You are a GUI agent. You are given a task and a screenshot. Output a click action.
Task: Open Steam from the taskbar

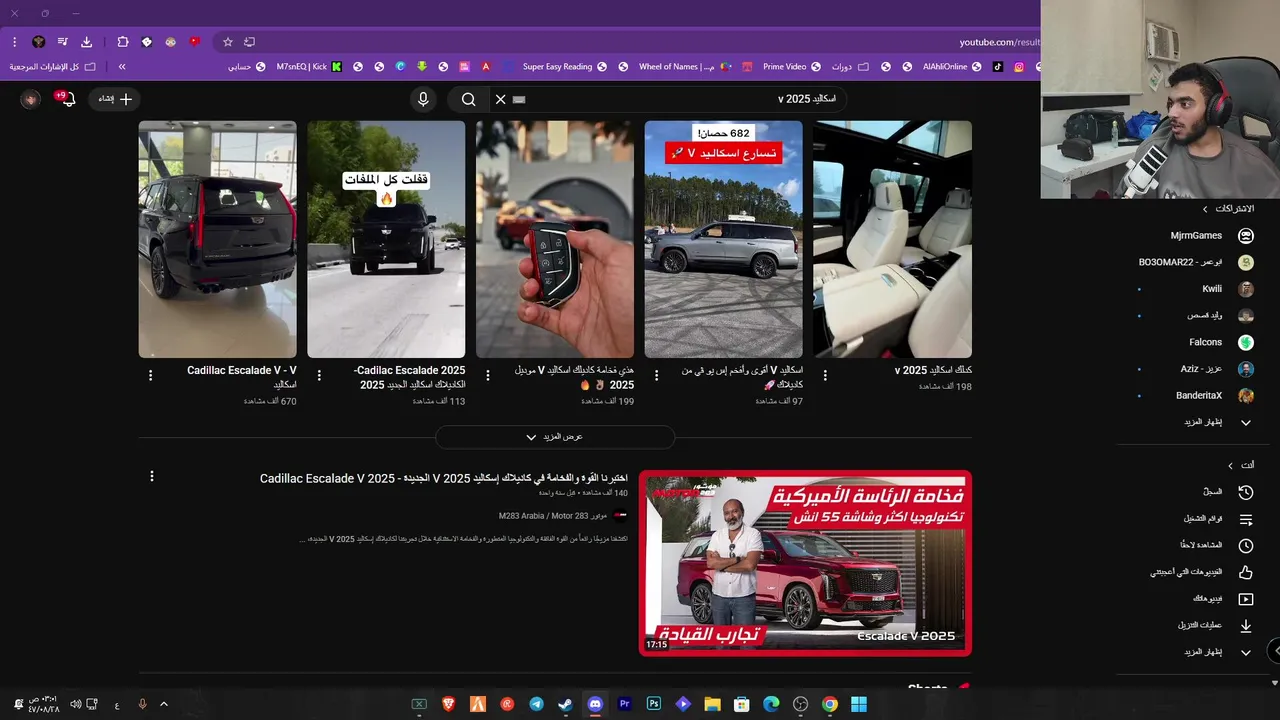566,704
